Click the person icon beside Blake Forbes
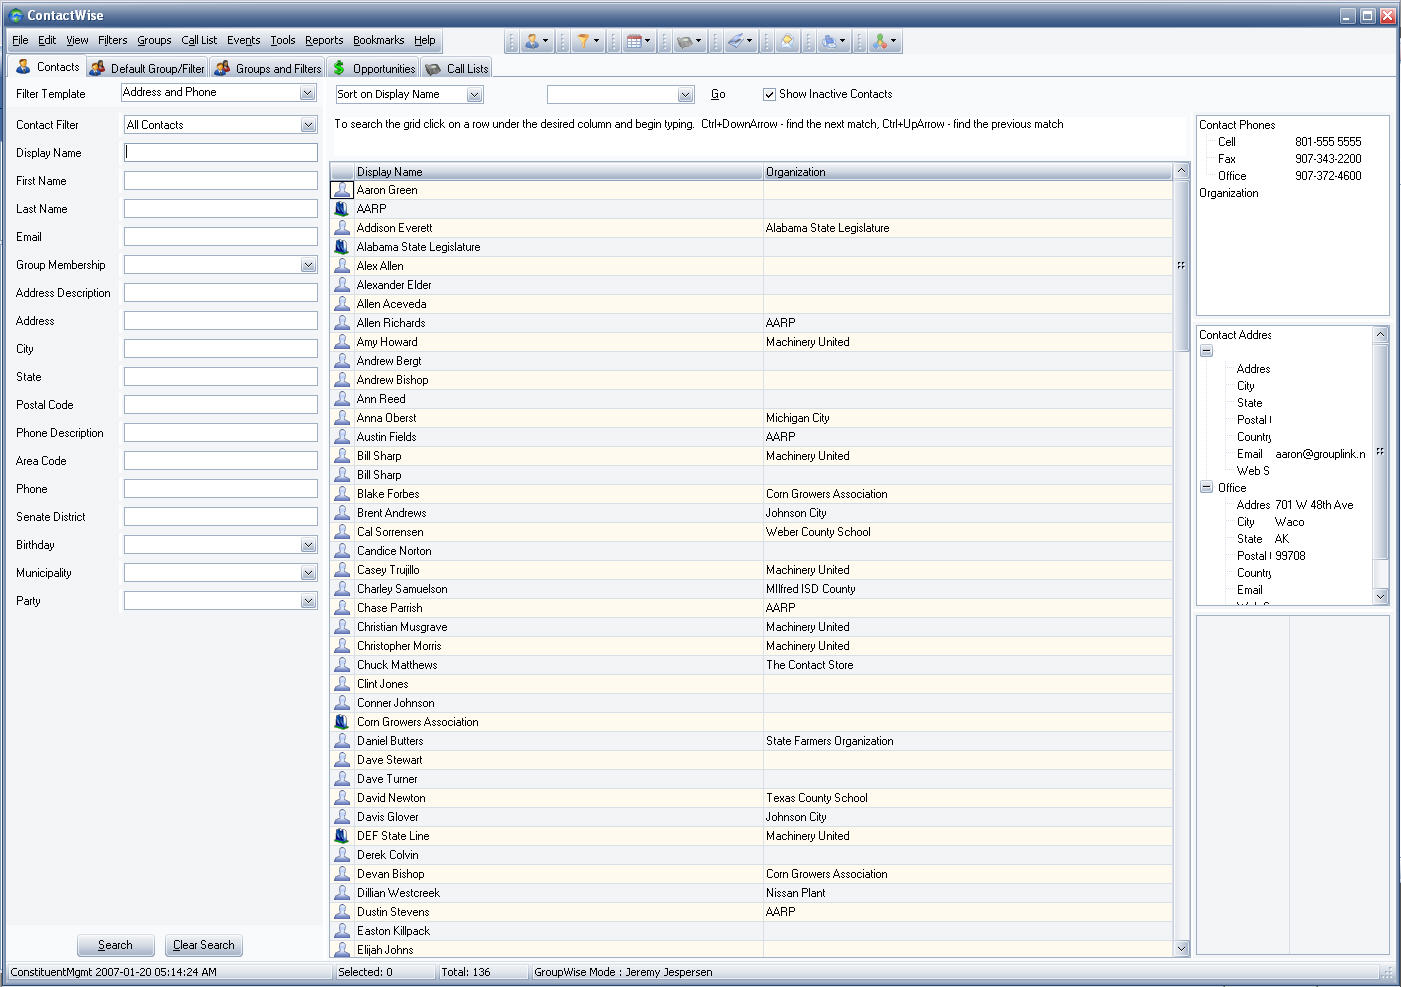1401x987 pixels. pos(342,494)
